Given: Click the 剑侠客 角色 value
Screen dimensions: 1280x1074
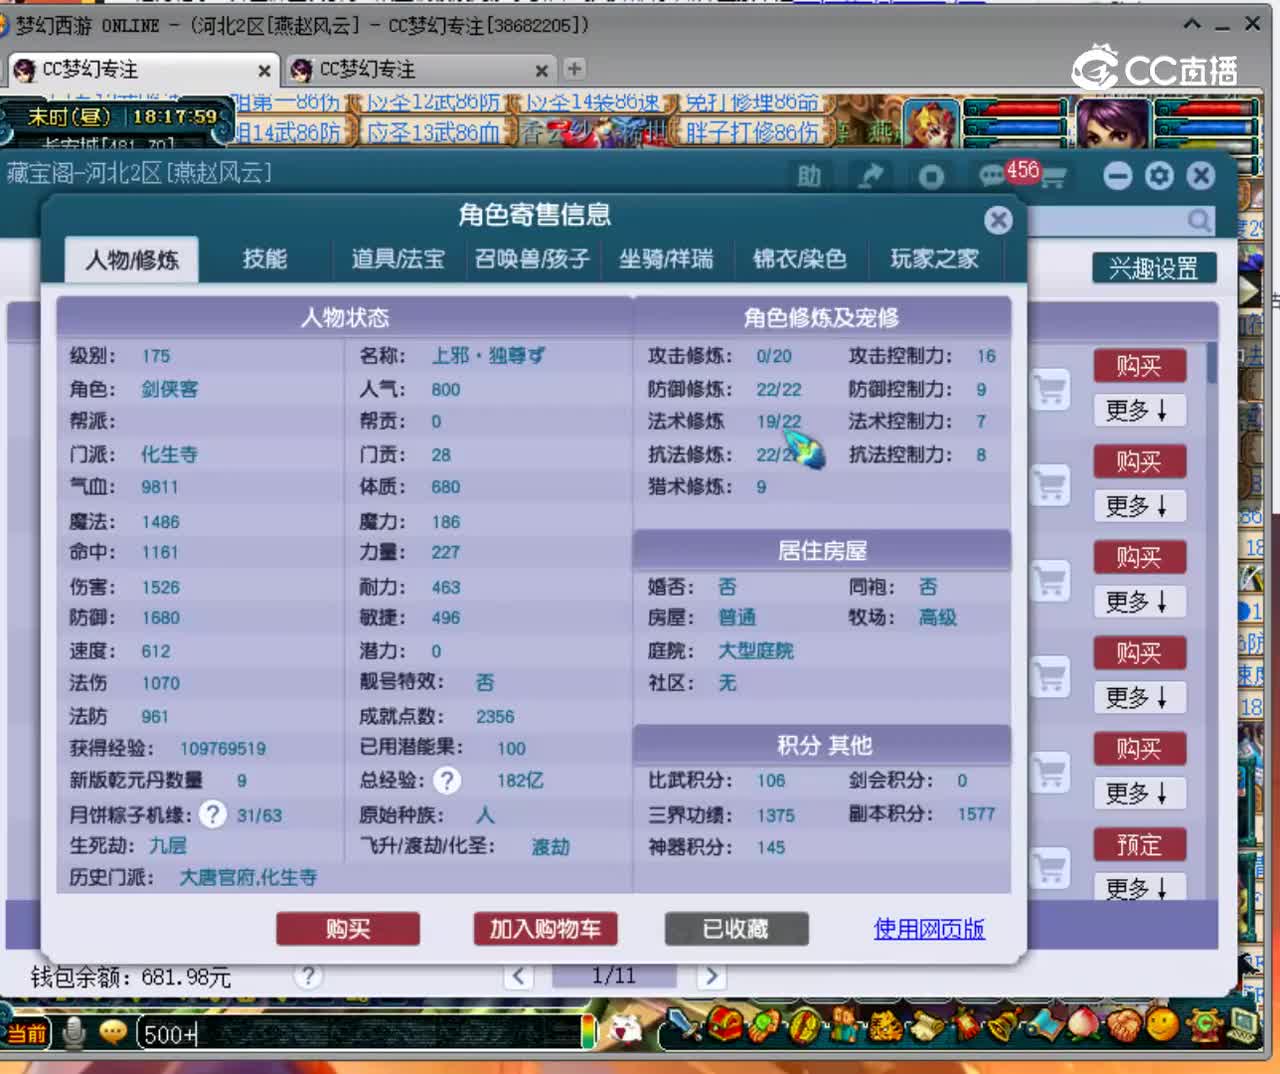Looking at the screenshot, I should point(169,388).
